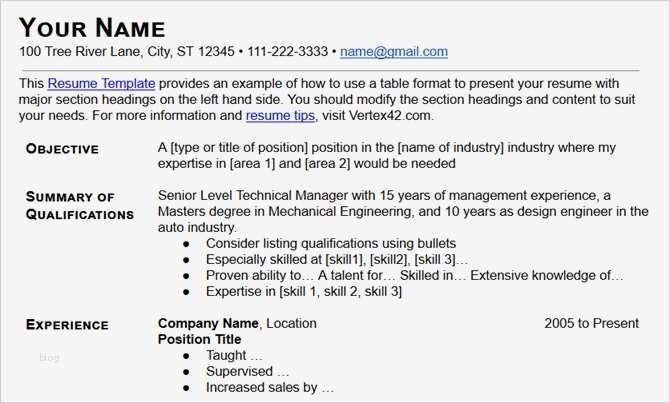This screenshot has width=670, height=403.
Task: Click the Experience section heading
Action: point(67,324)
